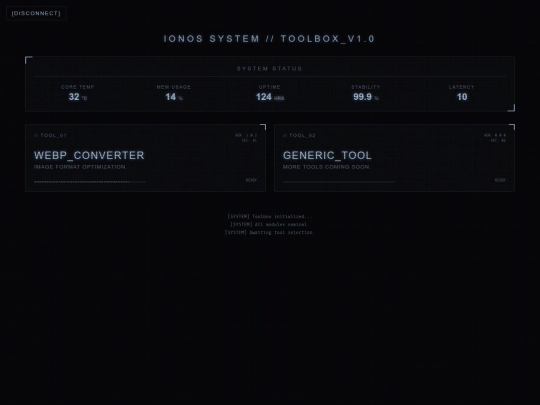Open the GENERIC_TOOL card
The image size is (540, 405).
[x=394, y=158]
